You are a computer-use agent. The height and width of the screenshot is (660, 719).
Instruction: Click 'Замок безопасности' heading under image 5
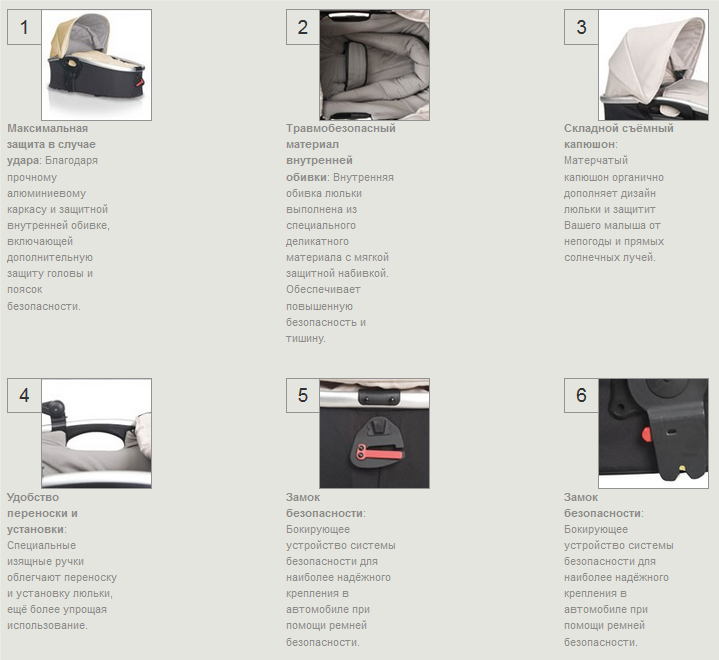(325, 505)
